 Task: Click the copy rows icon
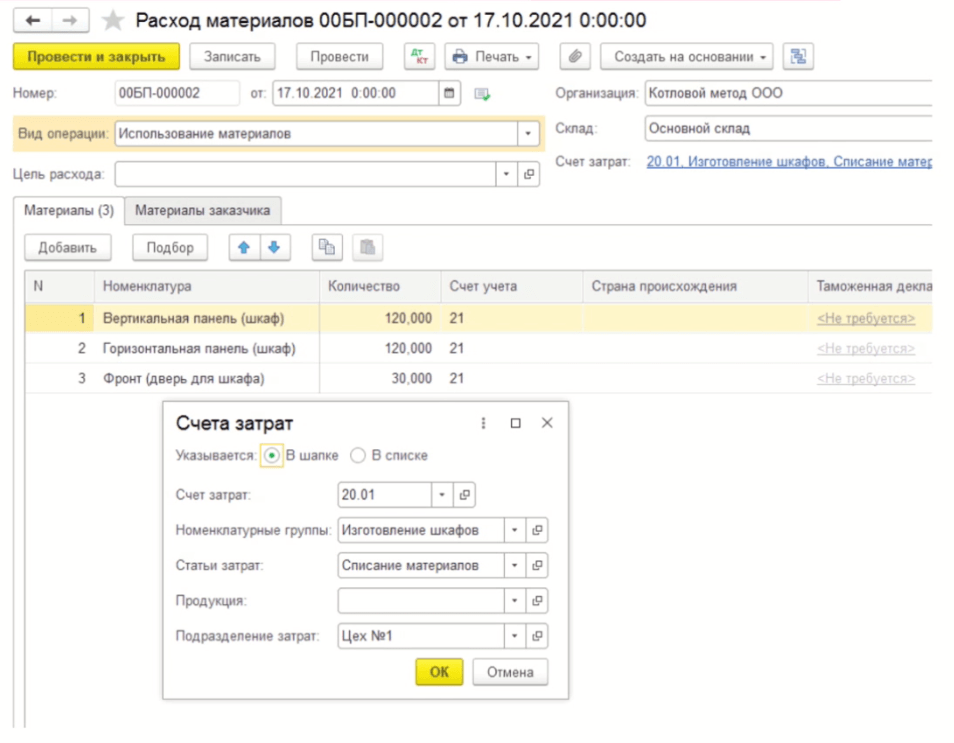pyautogui.click(x=325, y=248)
